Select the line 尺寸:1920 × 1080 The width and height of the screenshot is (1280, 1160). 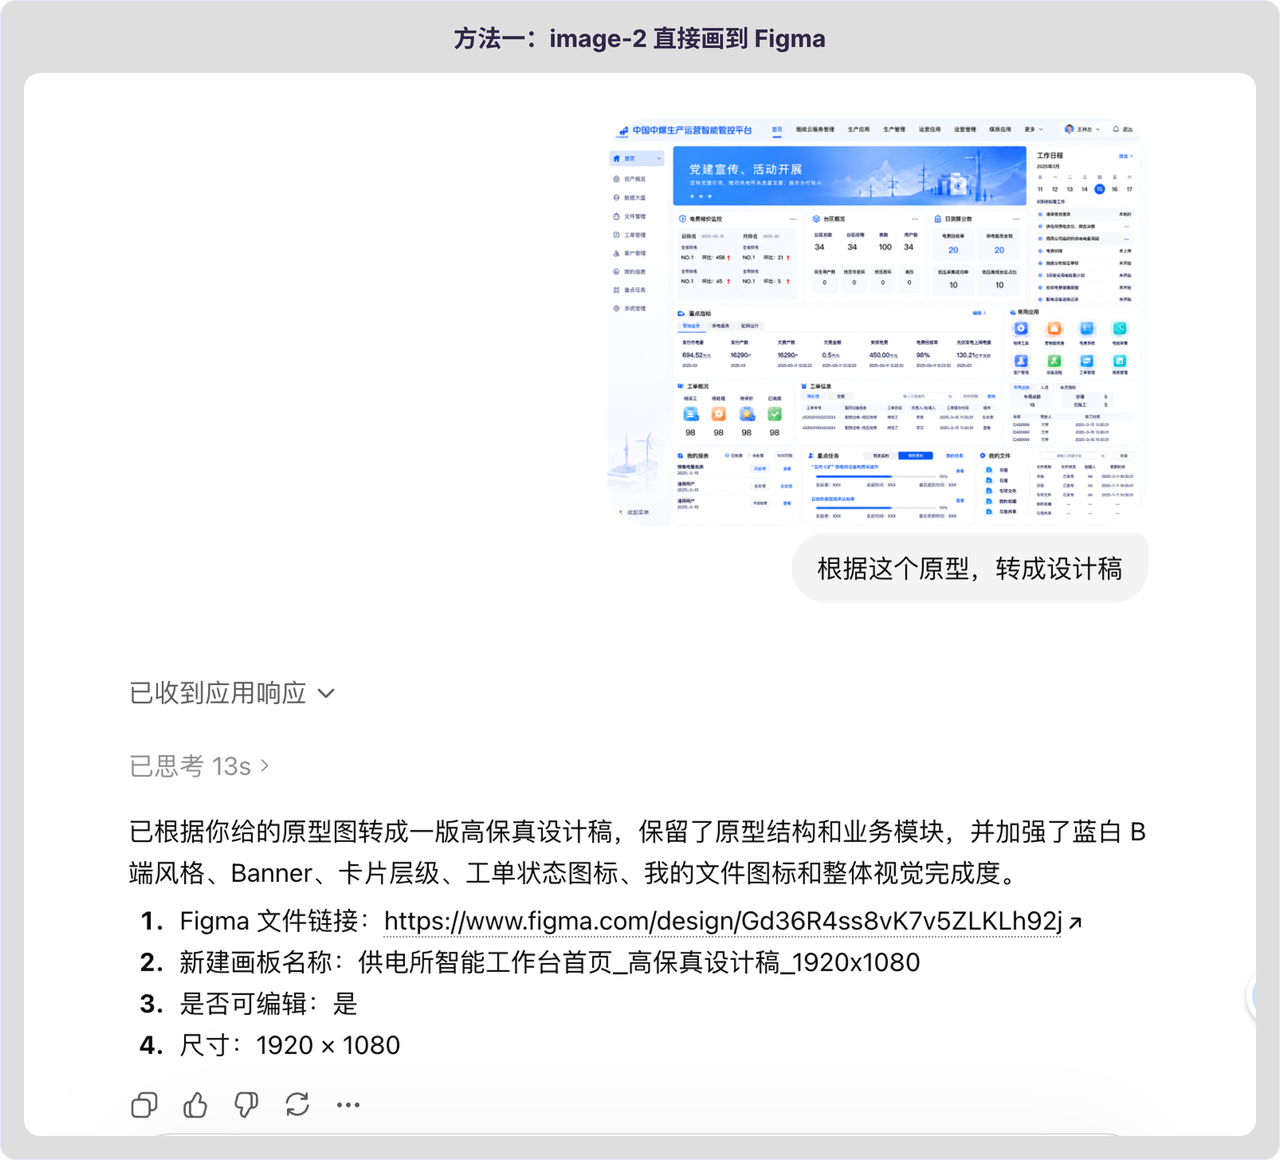[290, 1045]
